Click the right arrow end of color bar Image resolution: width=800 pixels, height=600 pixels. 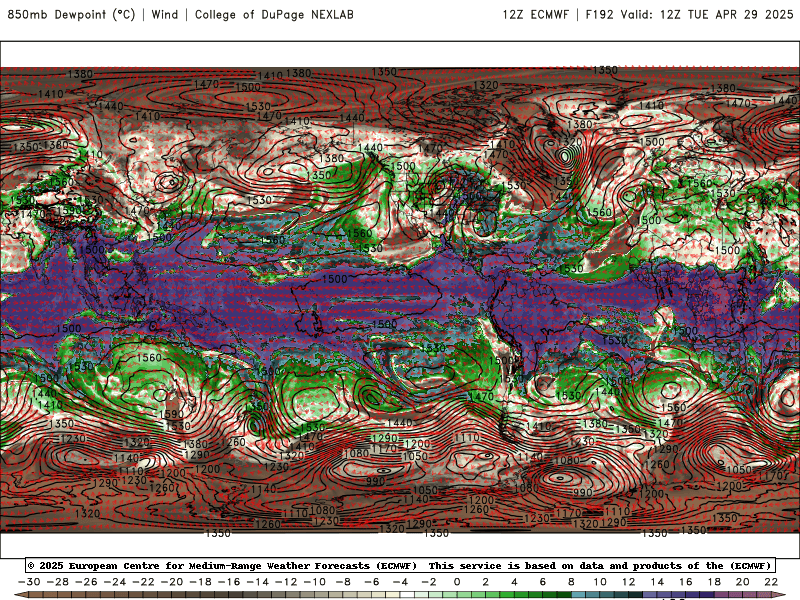click(779, 596)
